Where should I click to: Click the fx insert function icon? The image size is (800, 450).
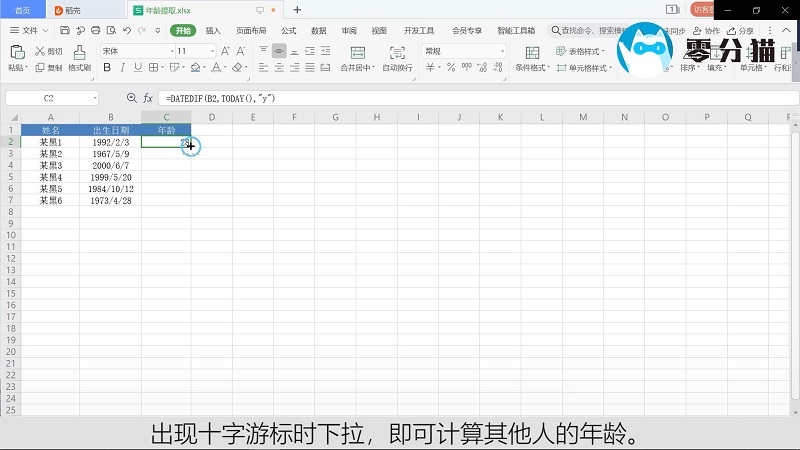(x=148, y=98)
